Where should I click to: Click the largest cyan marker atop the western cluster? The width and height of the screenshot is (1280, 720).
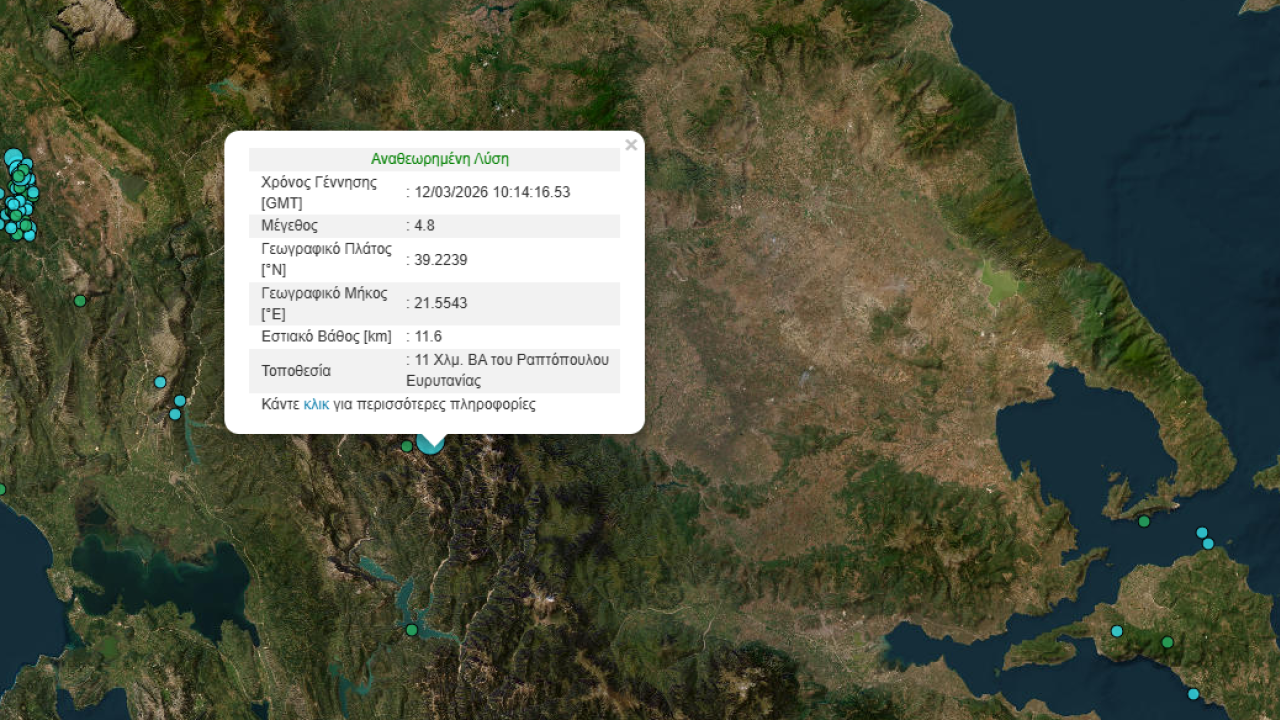click(x=13, y=157)
